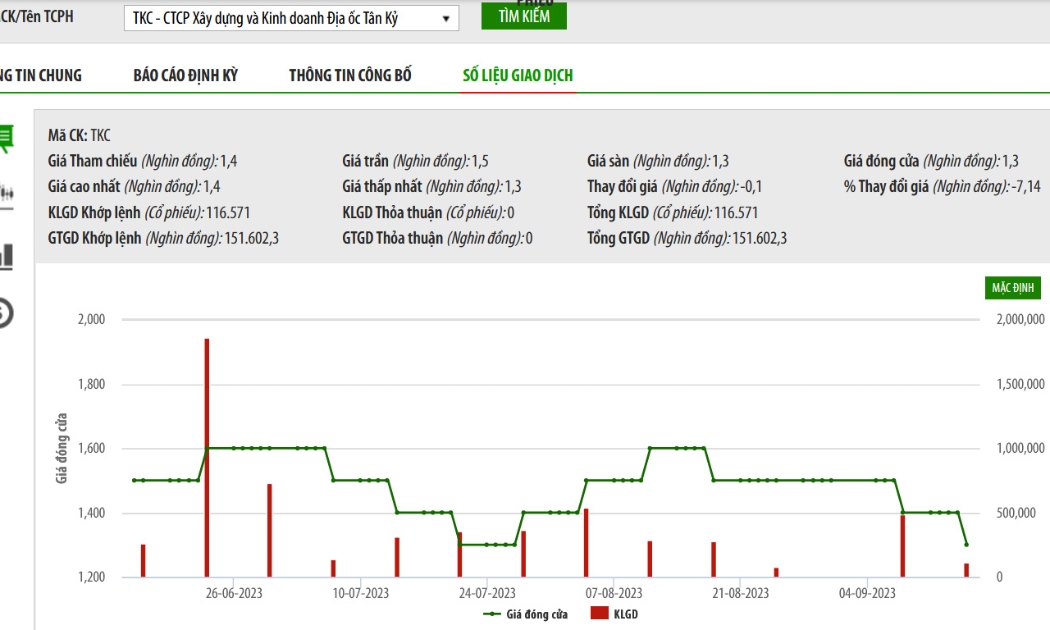Switch to the BÁO CÁO ĐỊNH KỲ tab
The image size is (1050, 630).
(x=185, y=76)
